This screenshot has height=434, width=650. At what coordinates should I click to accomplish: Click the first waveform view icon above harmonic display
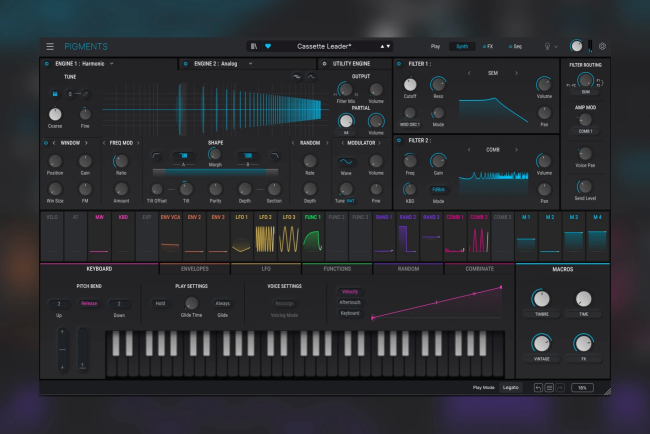coord(296,77)
